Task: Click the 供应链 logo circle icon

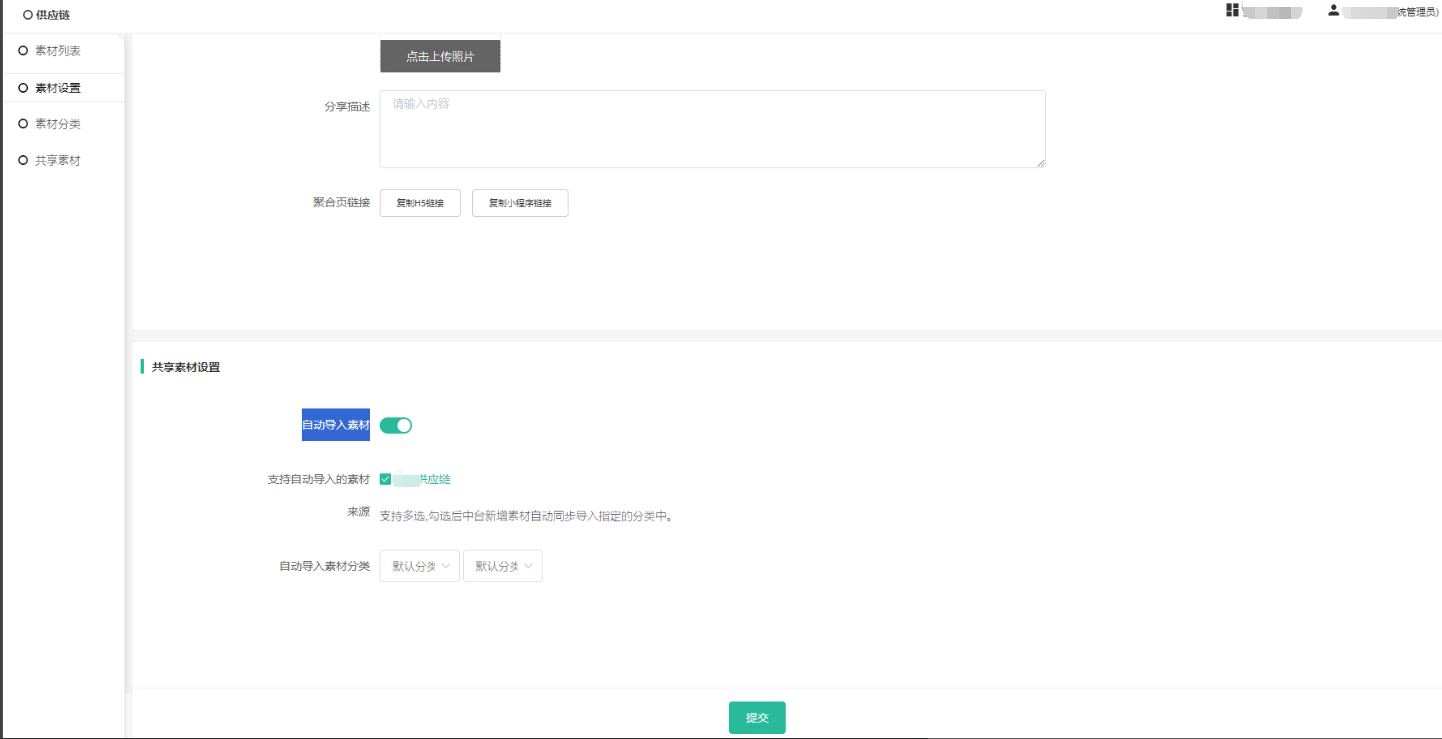Action: pyautogui.click(x=27, y=15)
